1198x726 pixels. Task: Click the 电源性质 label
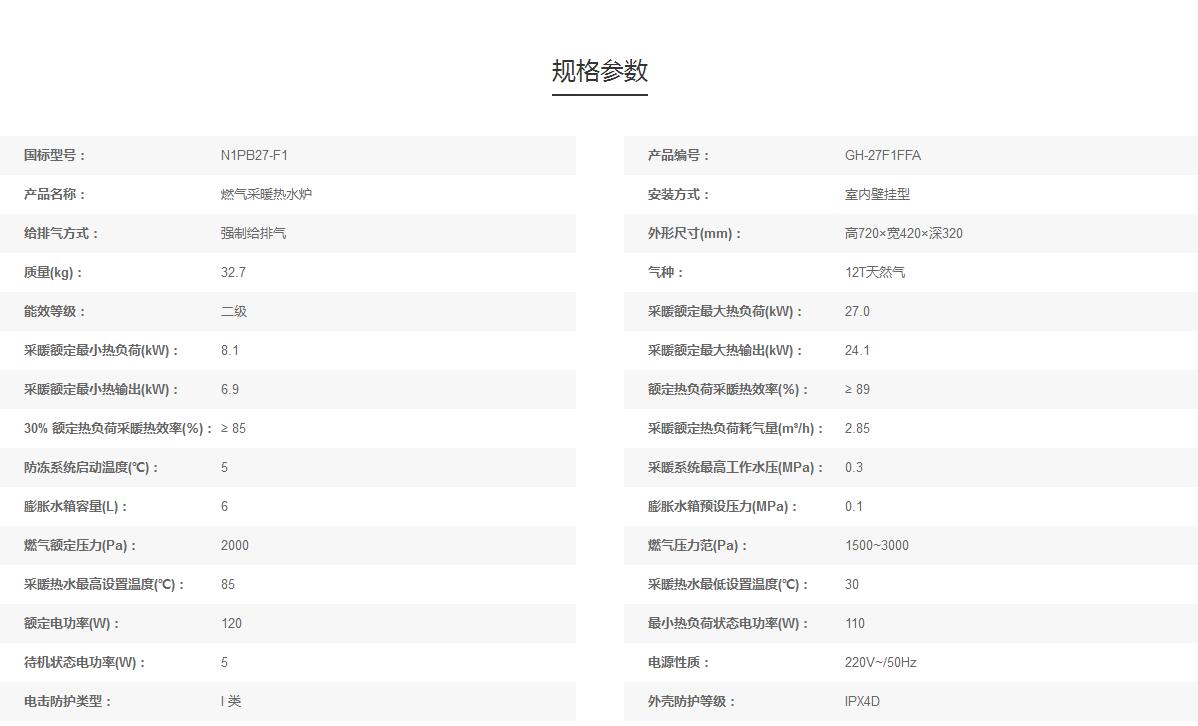679,662
